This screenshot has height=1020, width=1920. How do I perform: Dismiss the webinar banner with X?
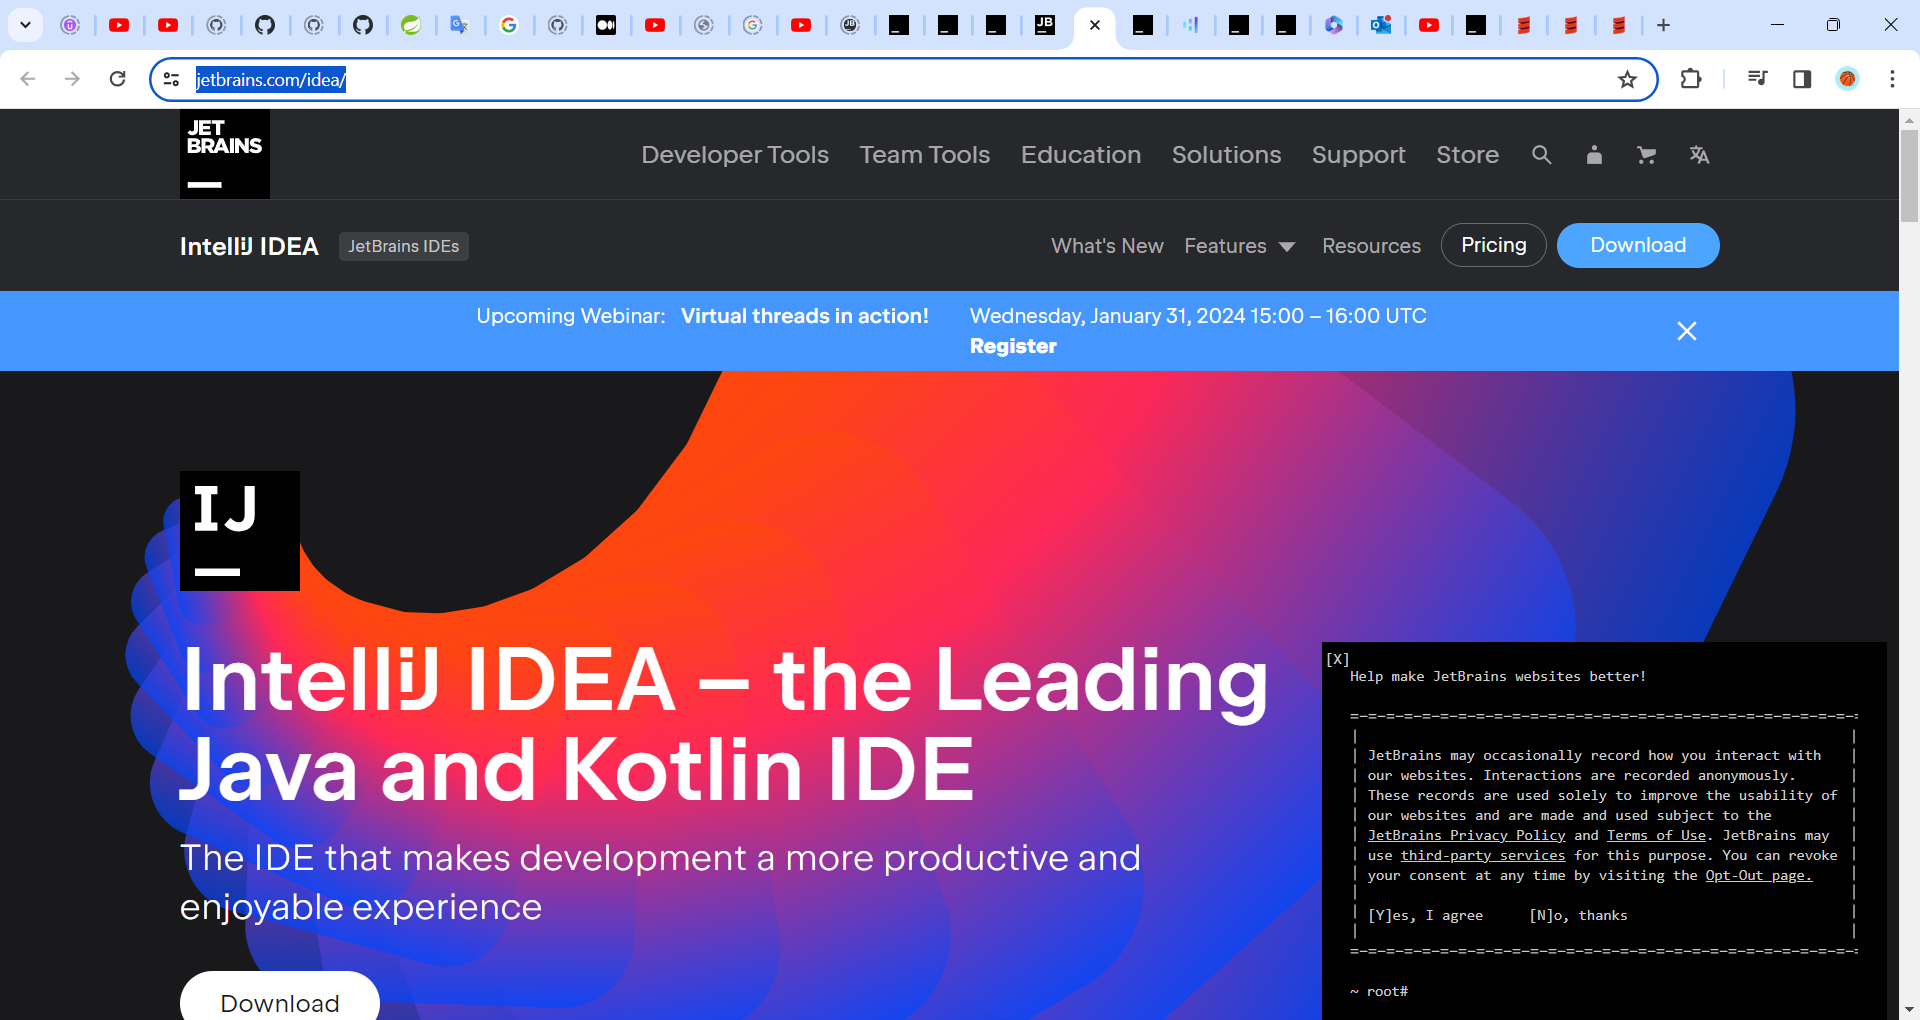click(1687, 331)
